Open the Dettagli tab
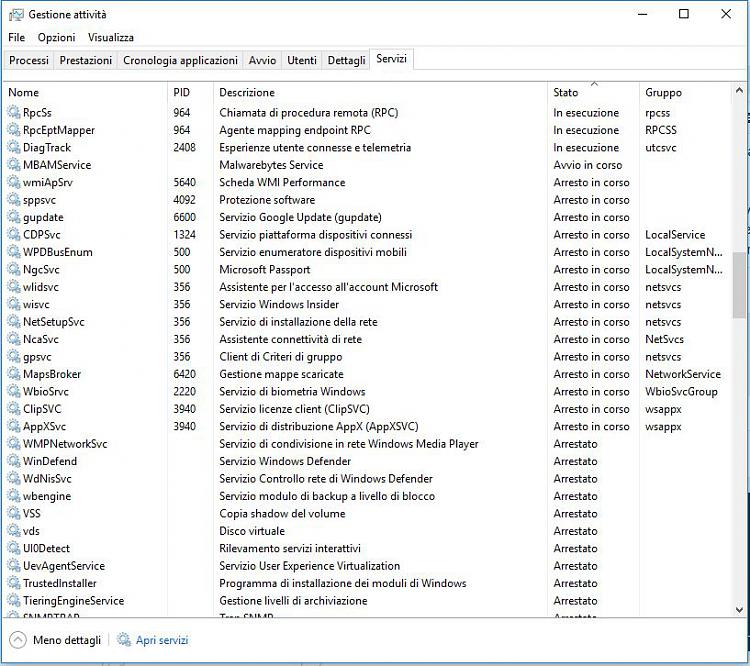This screenshot has width=750, height=666. 346,60
